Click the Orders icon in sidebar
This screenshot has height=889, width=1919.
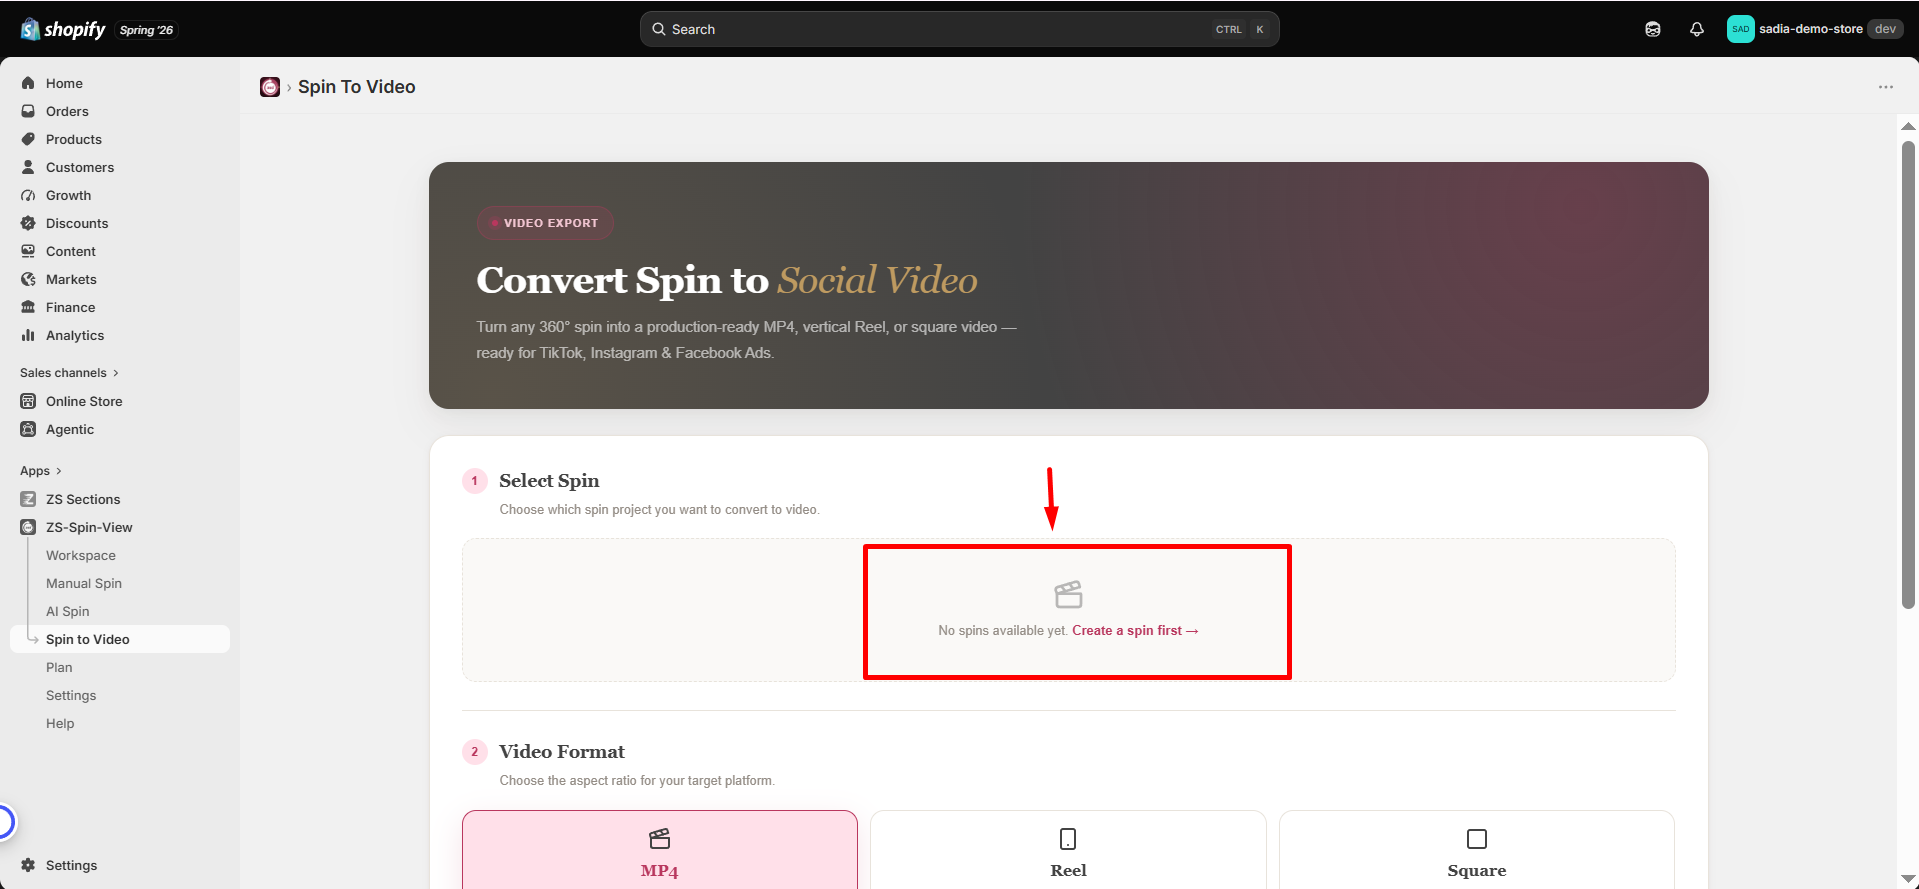tap(28, 111)
